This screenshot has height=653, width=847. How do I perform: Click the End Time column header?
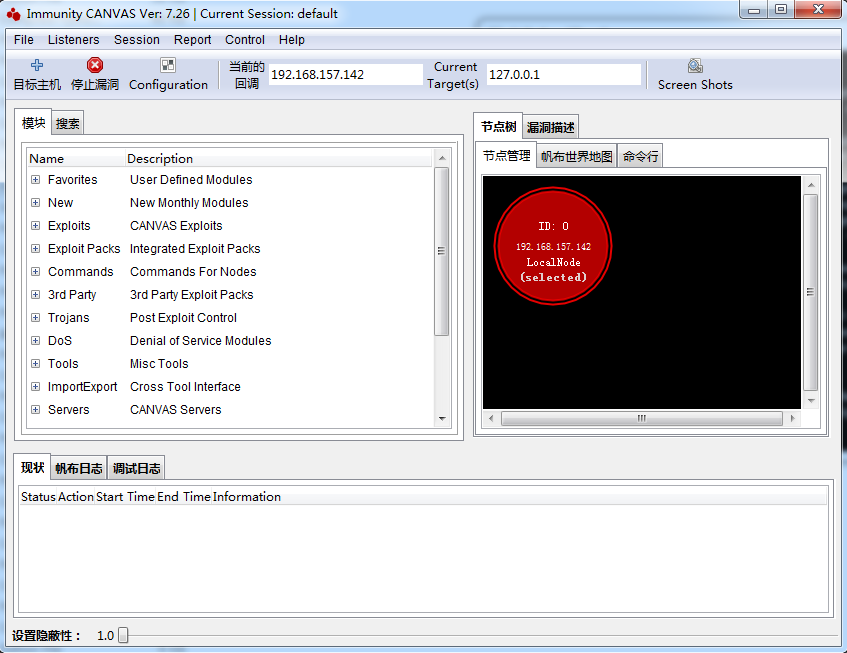pyautogui.click(x=184, y=497)
